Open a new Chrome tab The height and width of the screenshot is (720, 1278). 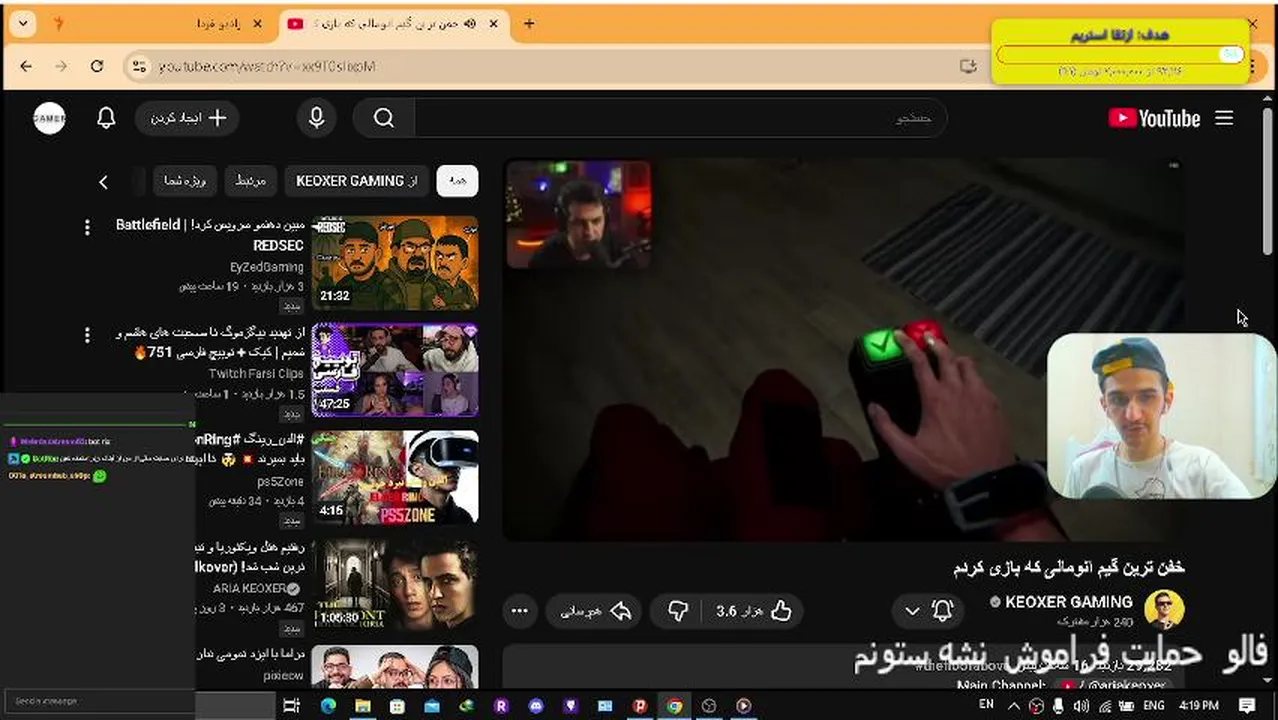tap(529, 24)
